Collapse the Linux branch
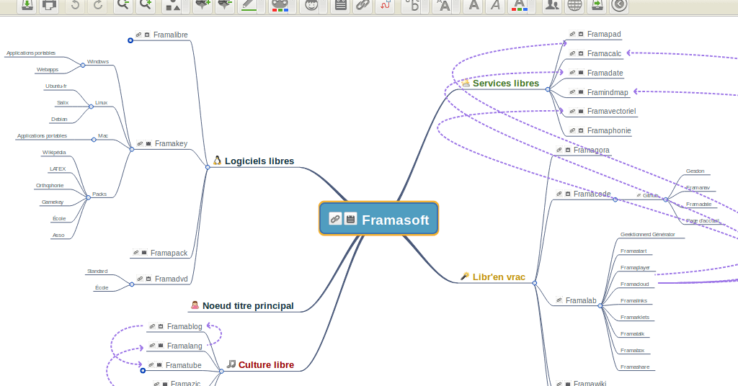This screenshot has width=738, height=386. point(91,106)
